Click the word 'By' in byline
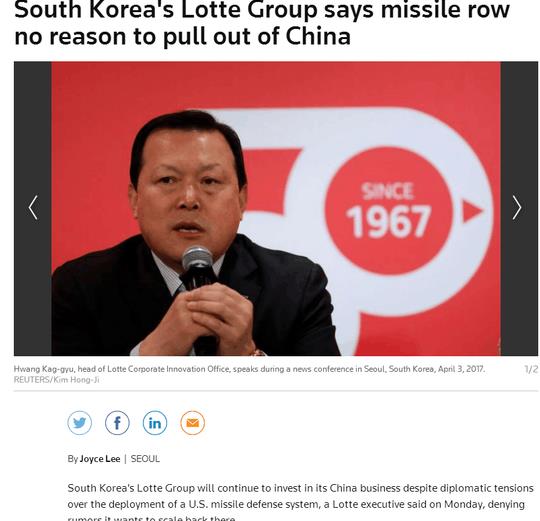 click(72, 459)
